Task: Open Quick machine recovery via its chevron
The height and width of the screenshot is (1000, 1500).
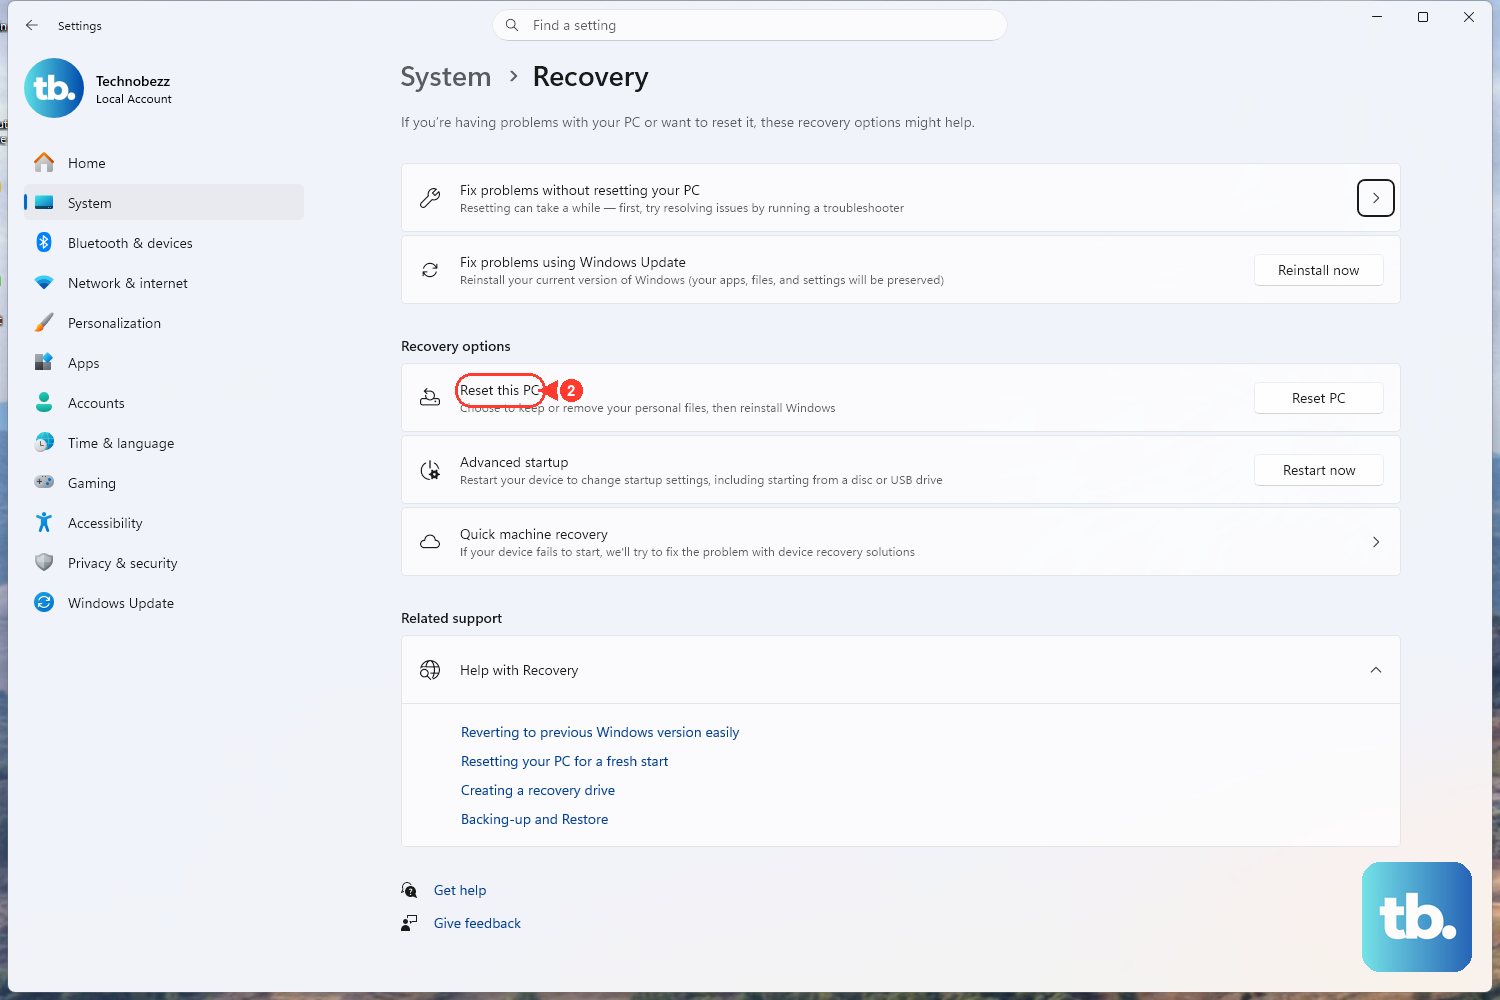Action: tap(1376, 542)
